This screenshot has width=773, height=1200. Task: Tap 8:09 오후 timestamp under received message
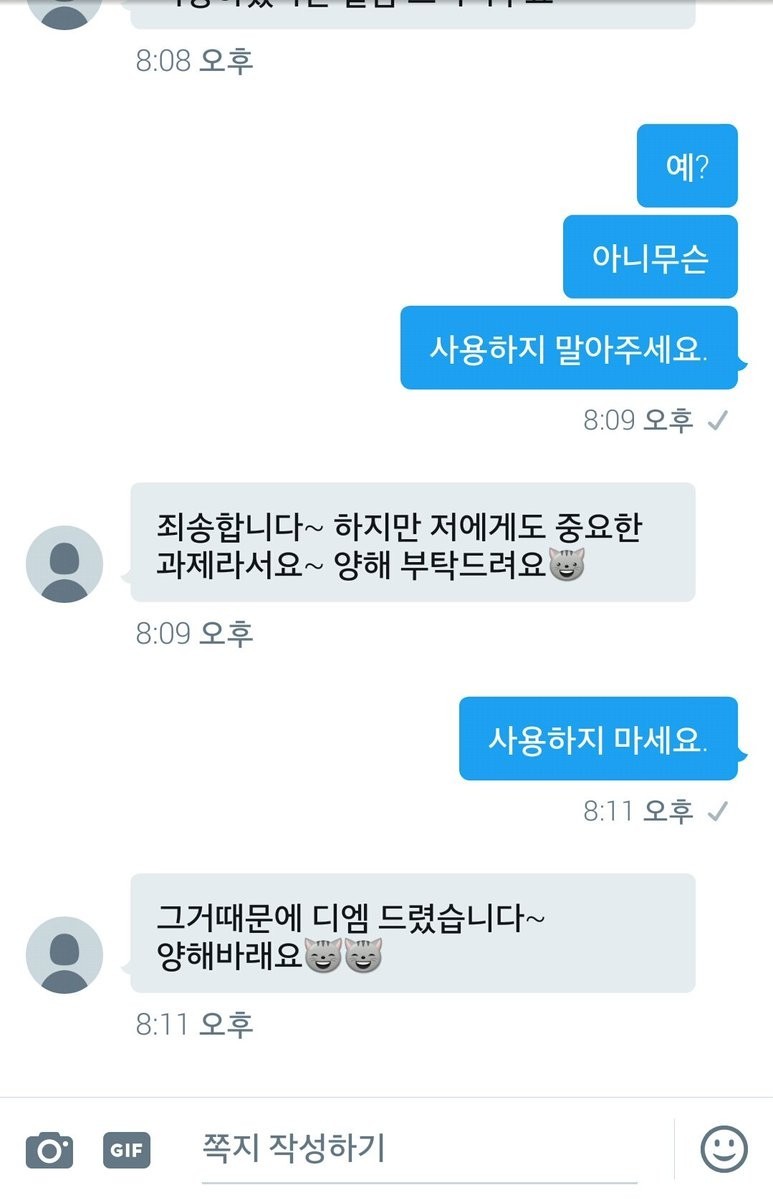pos(195,633)
